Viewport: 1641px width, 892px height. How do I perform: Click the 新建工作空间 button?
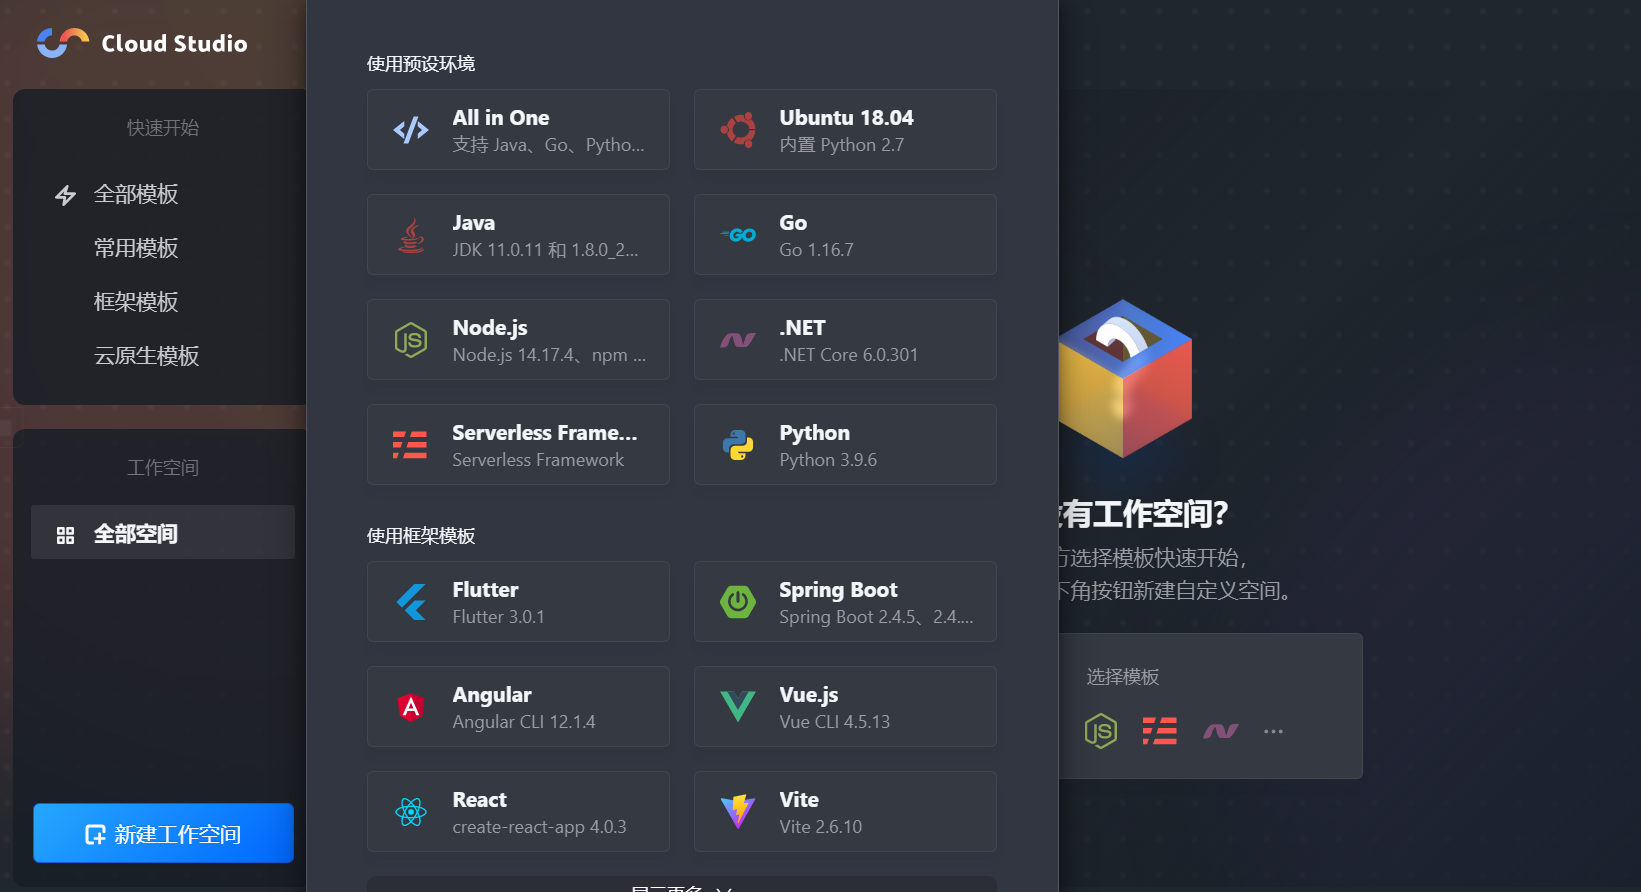[163, 833]
